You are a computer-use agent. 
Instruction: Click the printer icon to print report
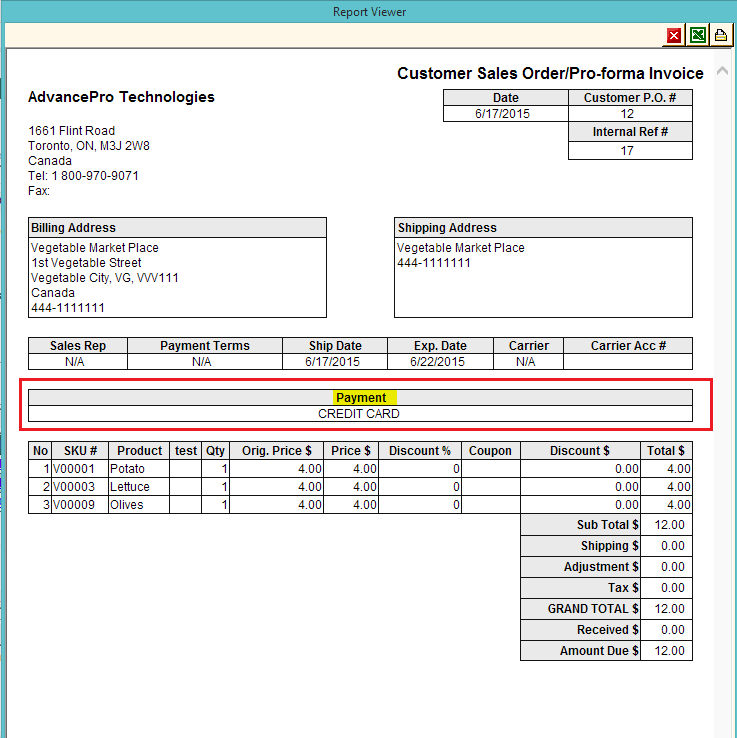point(720,36)
